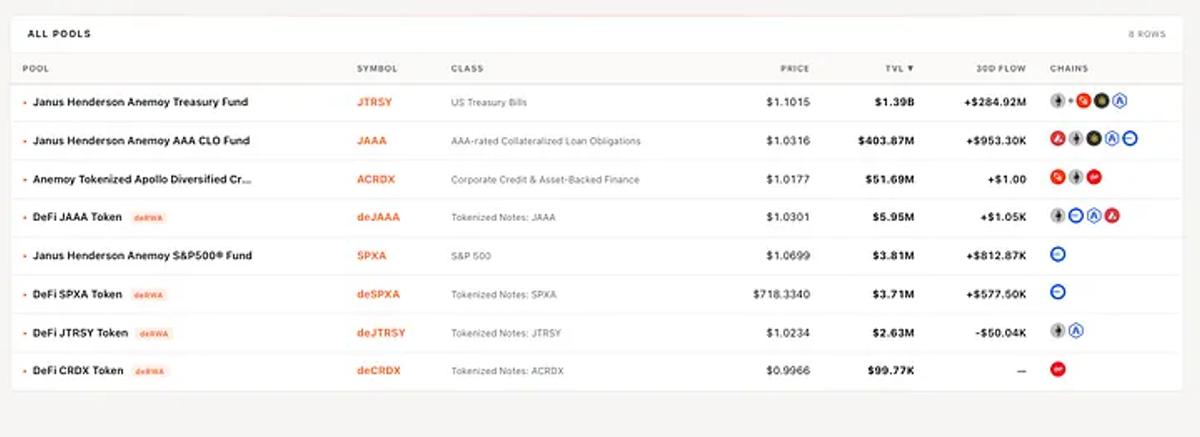Image resolution: width=1200 pixels, height=437 pixels.
Task: Click the deRWA badge on DeFi JAAA Token
Action: coord(147,218)
